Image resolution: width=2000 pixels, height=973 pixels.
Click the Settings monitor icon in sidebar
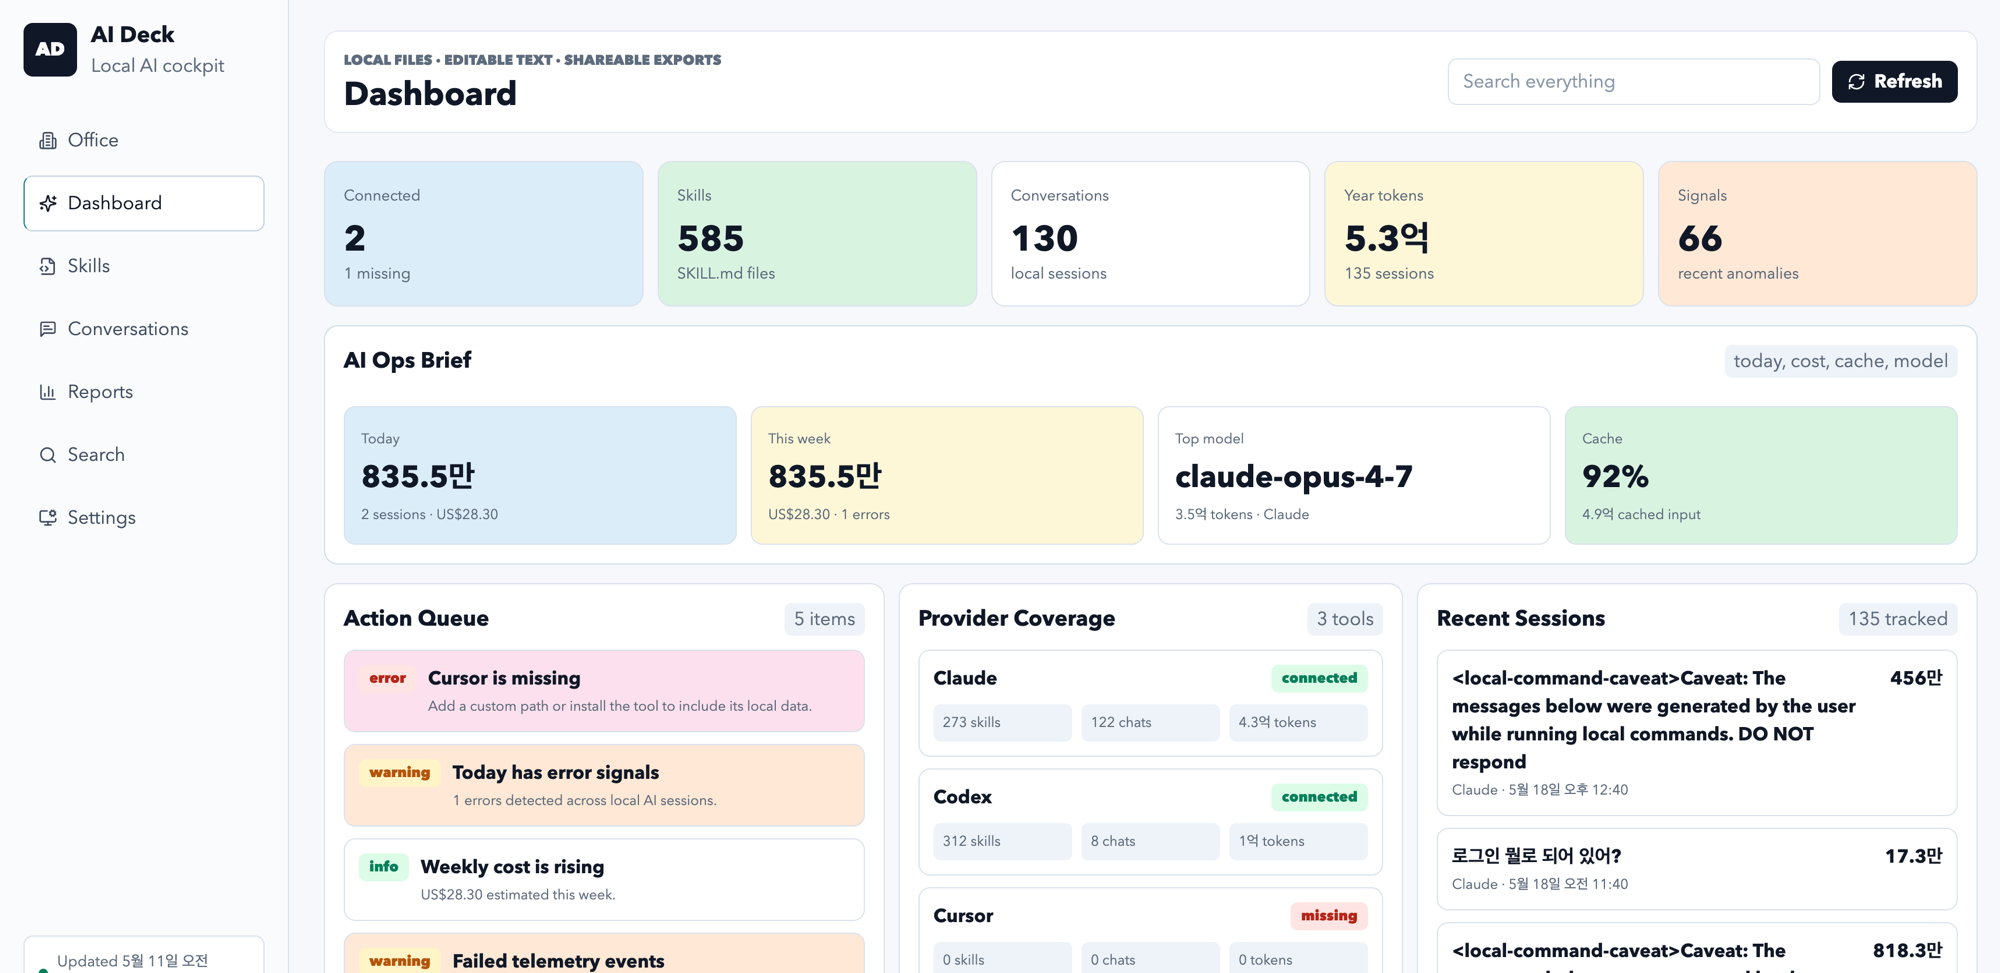[x=47, y=518]
